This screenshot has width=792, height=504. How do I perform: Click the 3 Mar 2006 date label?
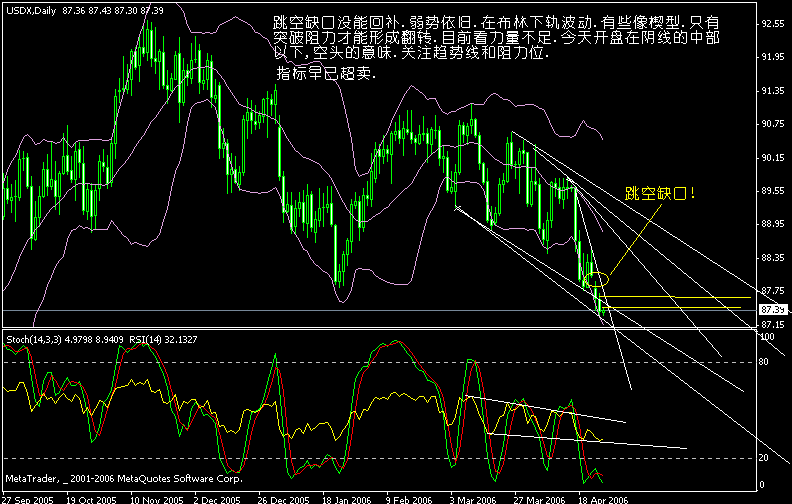point(473,500)
